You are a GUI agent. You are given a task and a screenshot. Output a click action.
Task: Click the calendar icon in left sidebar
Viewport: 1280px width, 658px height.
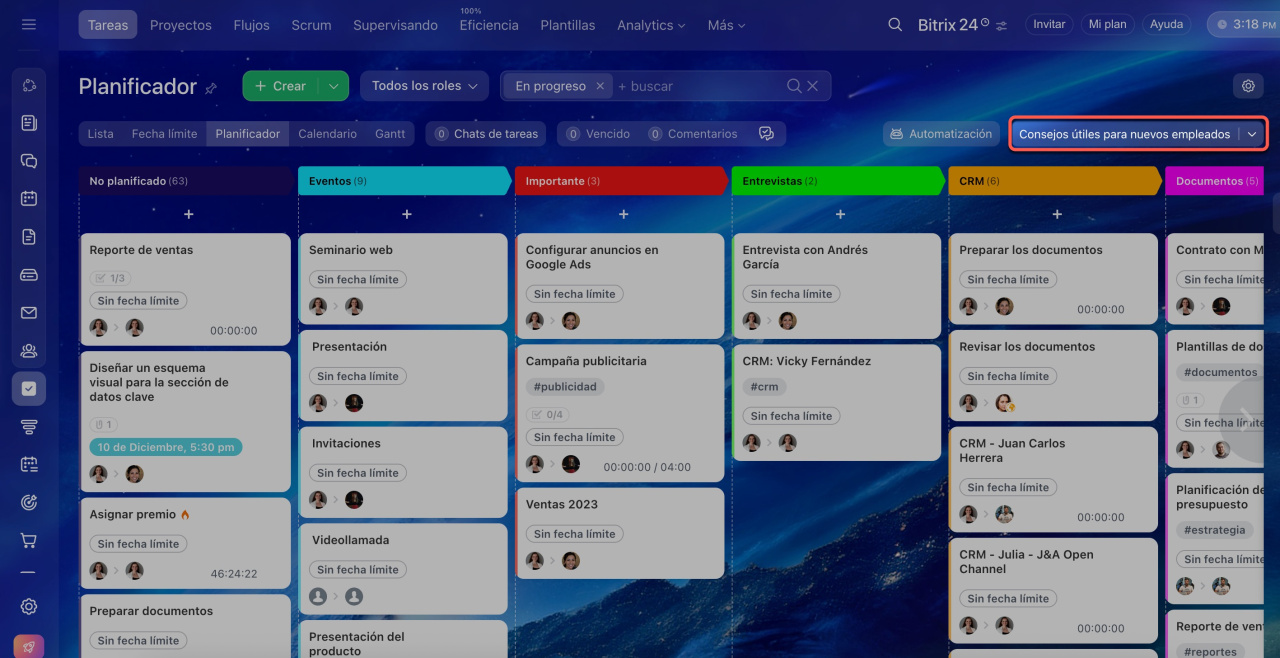(x=29, y=198)
